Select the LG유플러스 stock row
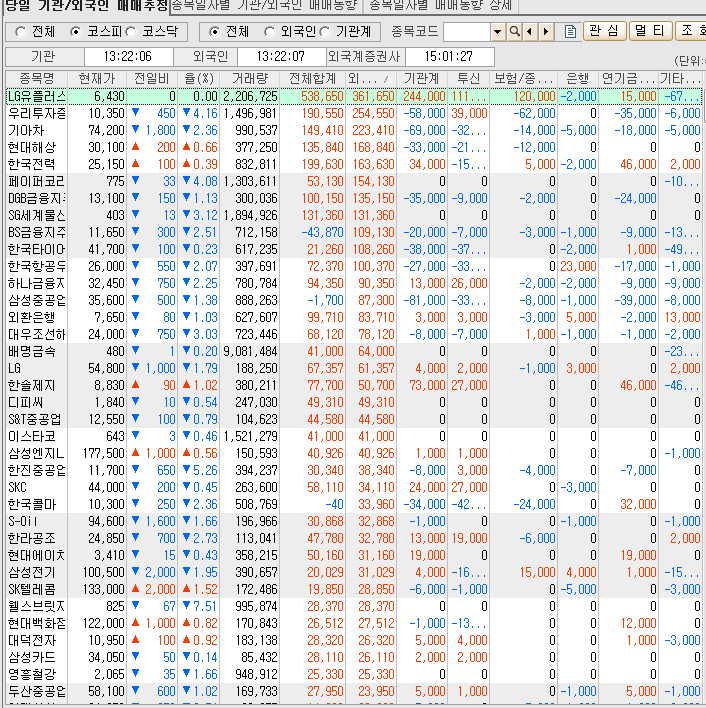 pos(354,96)
